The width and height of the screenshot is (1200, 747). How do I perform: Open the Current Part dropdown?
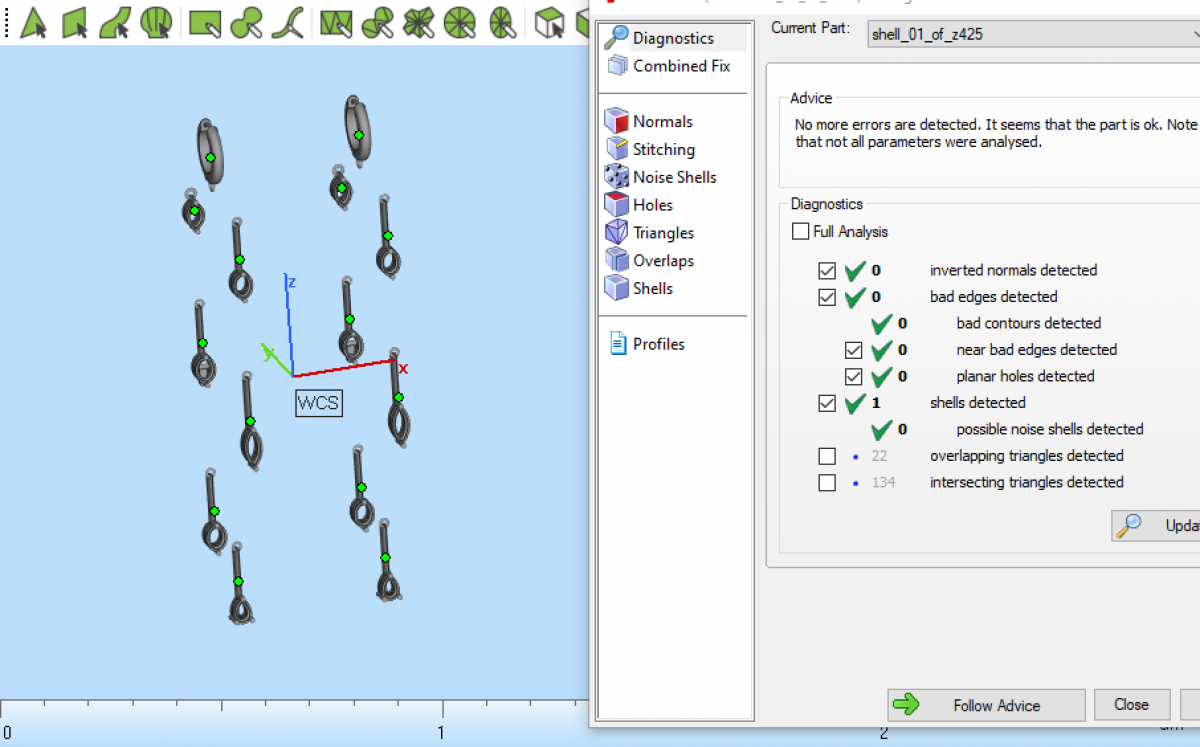[x=1031, y=35]
